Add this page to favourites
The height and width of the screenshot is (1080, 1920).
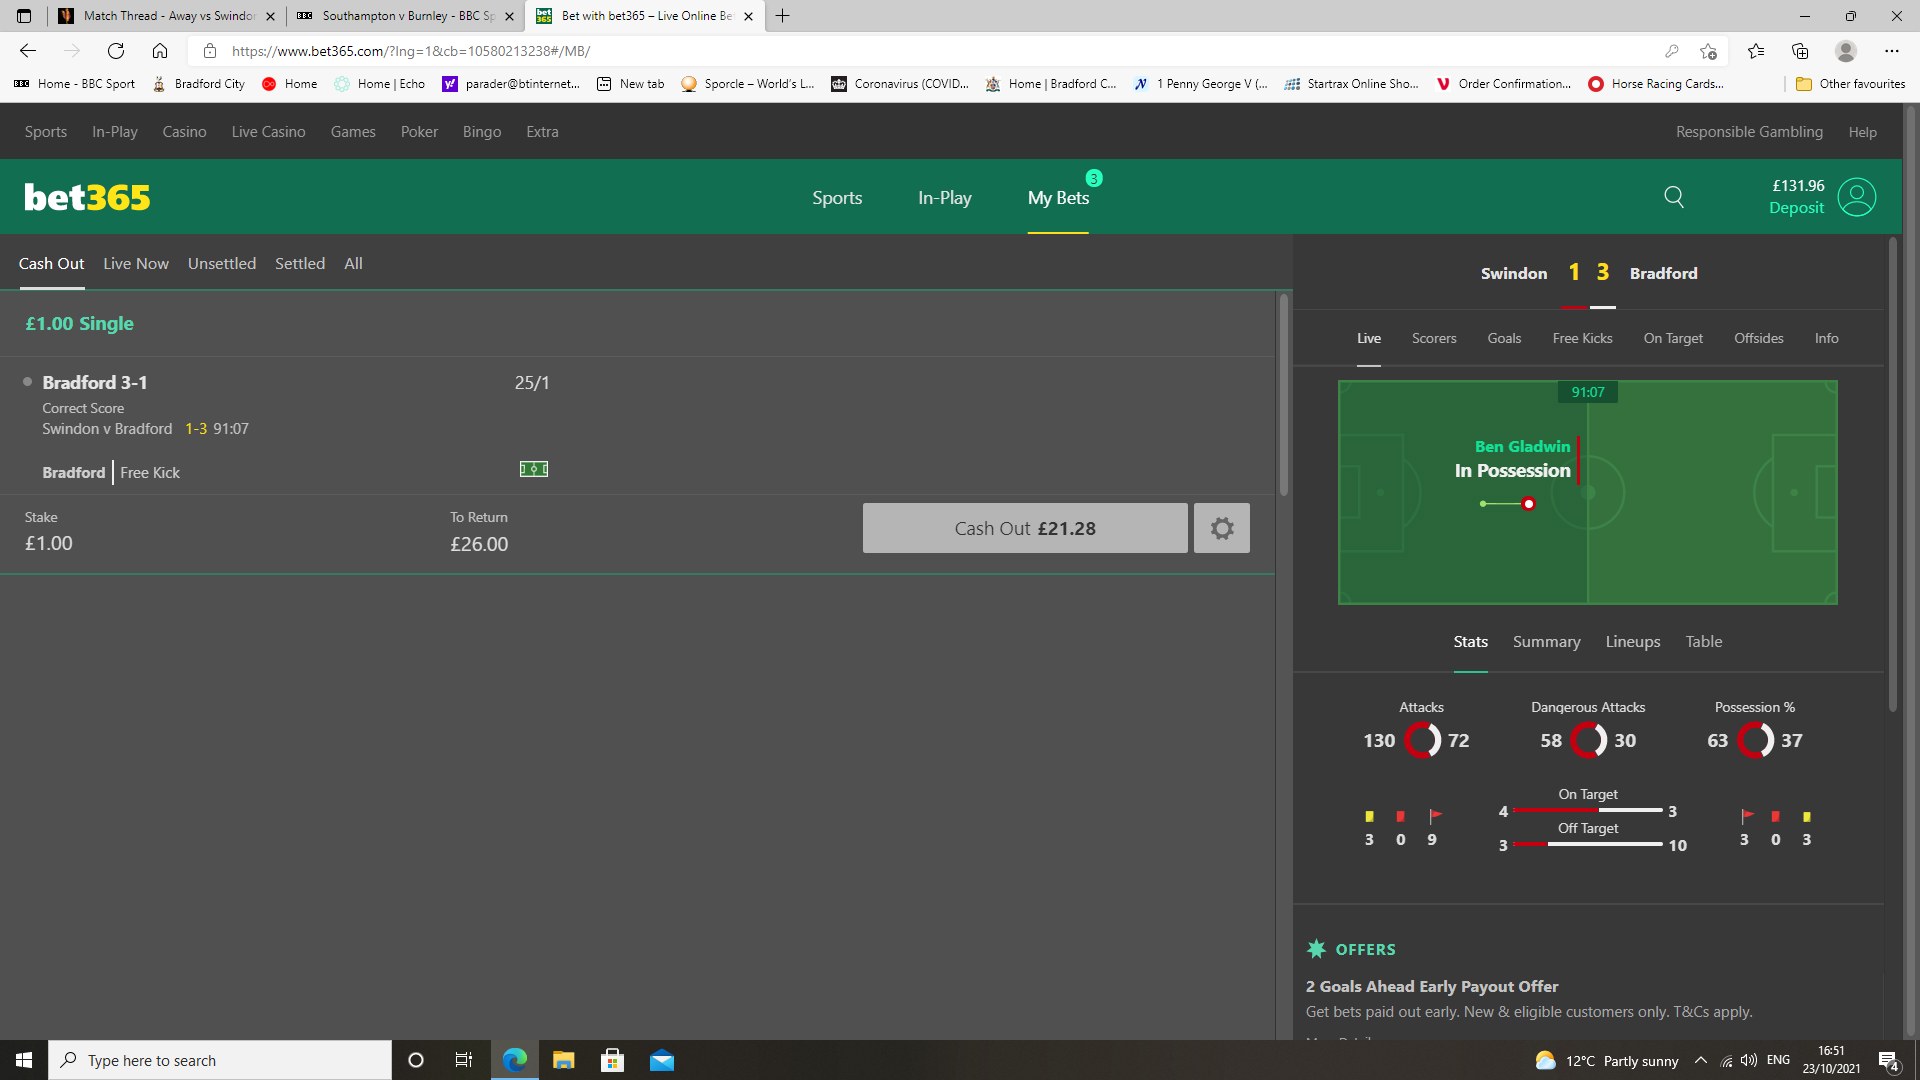pyautogui.click(x=1708, y=51)
